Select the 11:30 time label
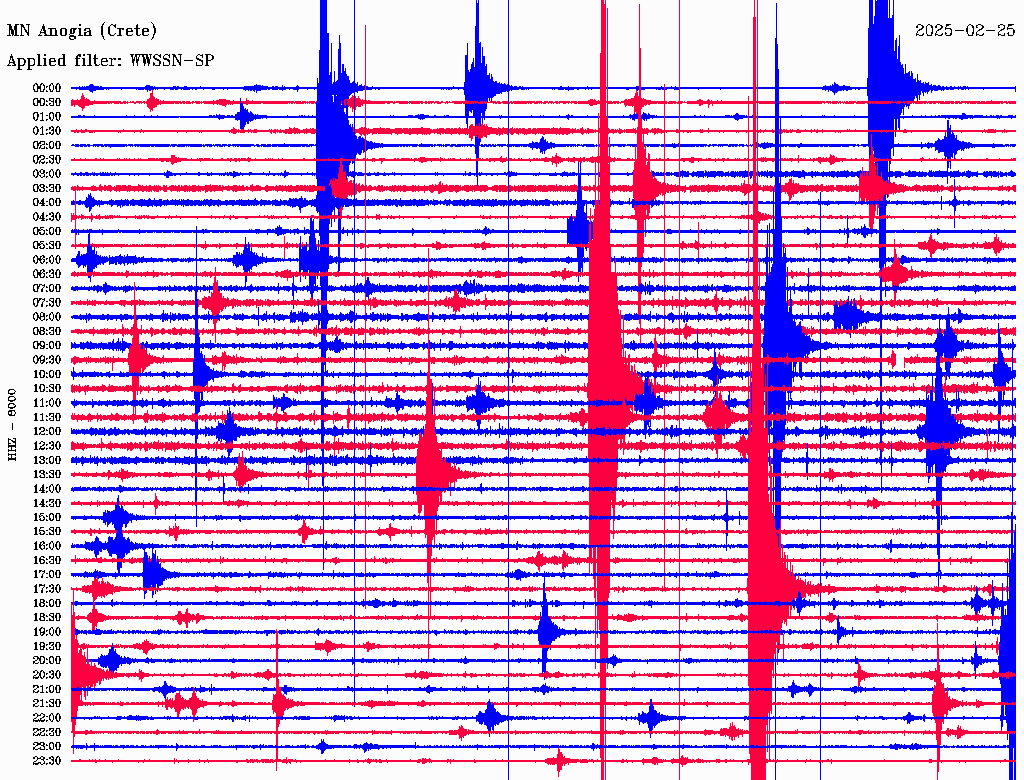1024x780 pixels. (46, 417)
